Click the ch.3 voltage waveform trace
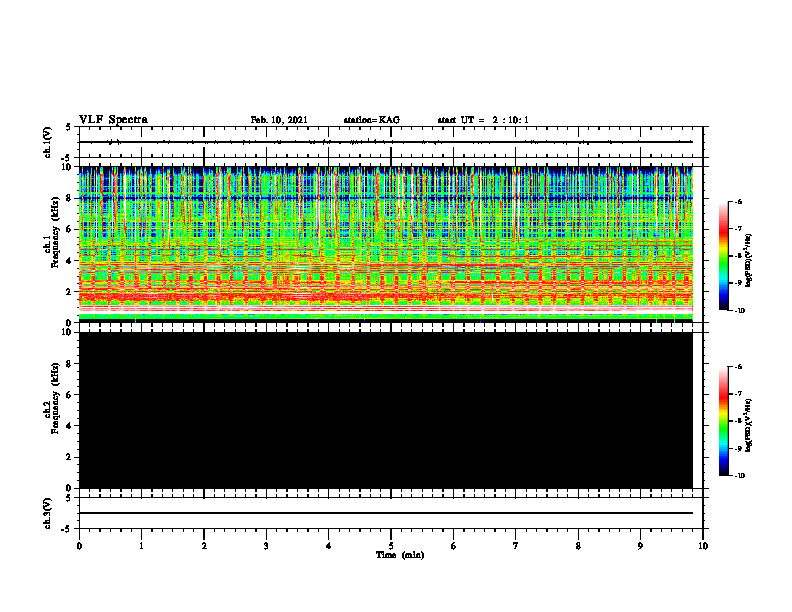The width and height of the screenshot is (792, 612). pyautogui.click(x=386, y=513)
